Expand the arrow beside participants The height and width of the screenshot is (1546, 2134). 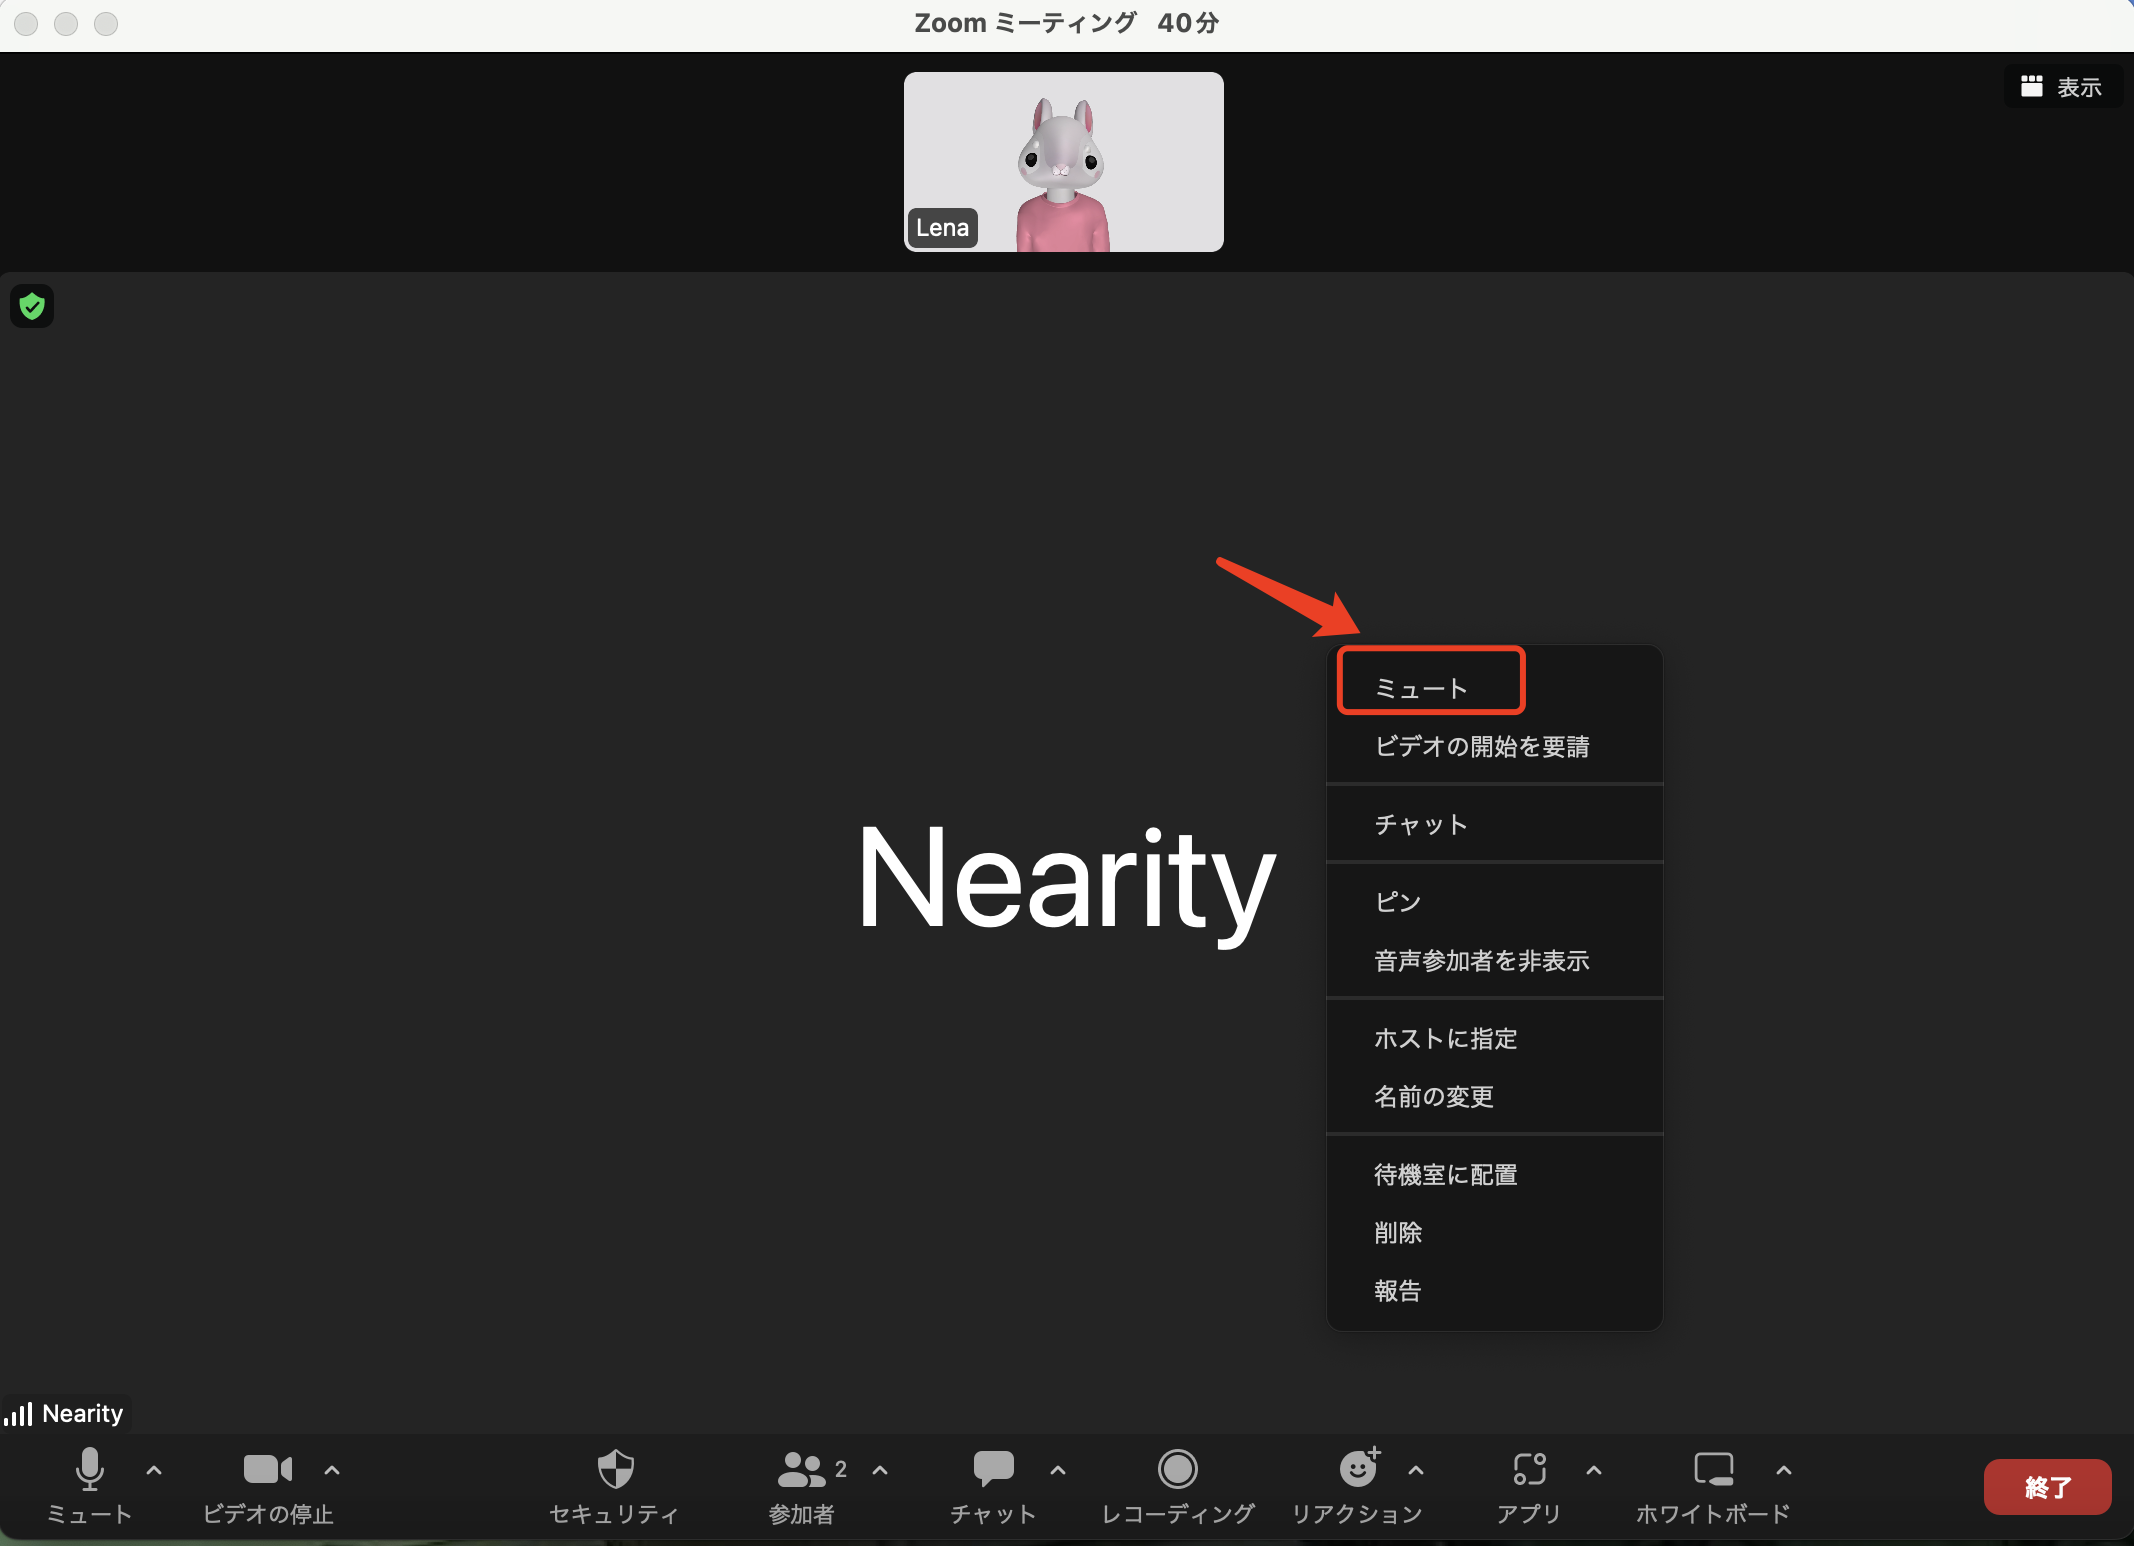click(x=880, y=1470)
